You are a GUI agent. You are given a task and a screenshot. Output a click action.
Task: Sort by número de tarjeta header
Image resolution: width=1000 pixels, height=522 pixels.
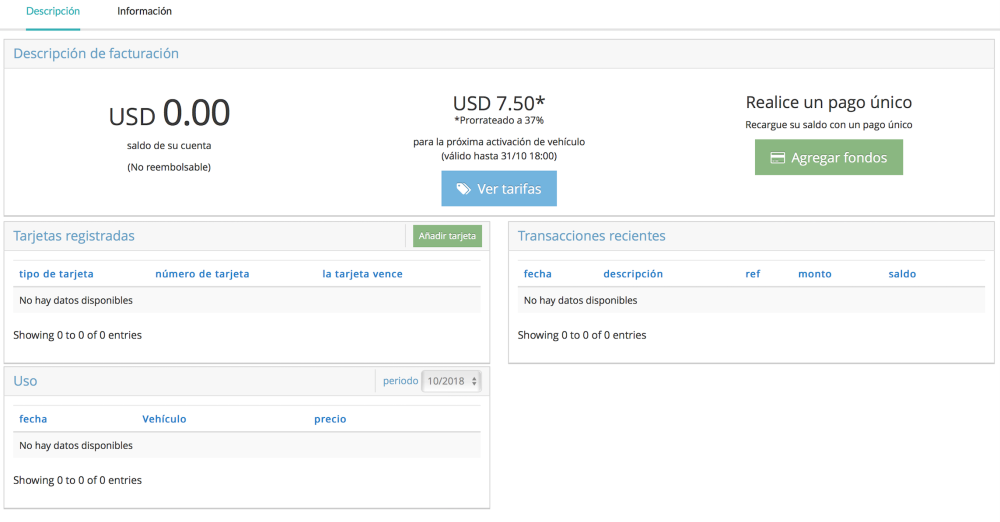pyautogui.click(x=202, y=274)
